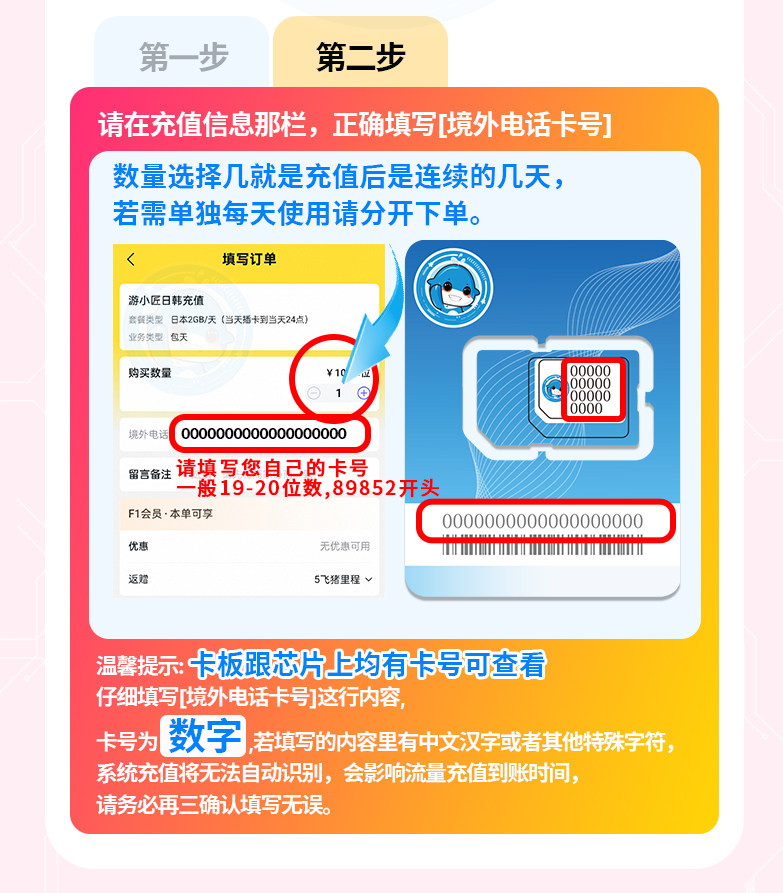
Task: Decrease quantity with the minus button
Action: (314, 393)
